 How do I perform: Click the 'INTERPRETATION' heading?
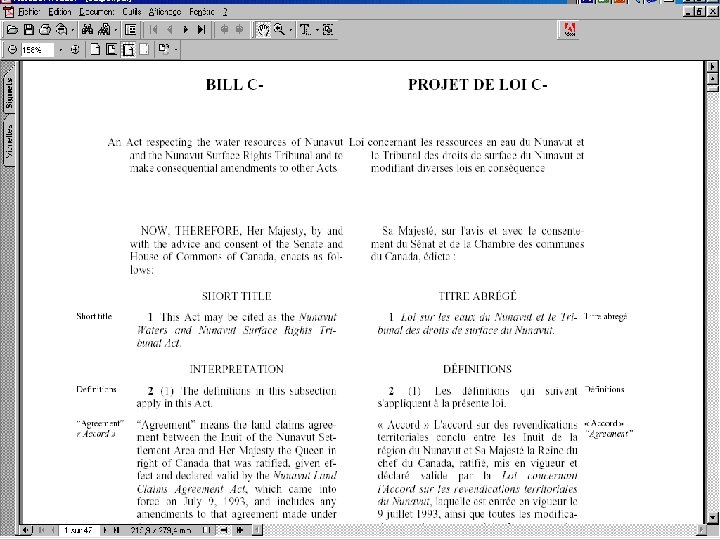tap(236, 369)
